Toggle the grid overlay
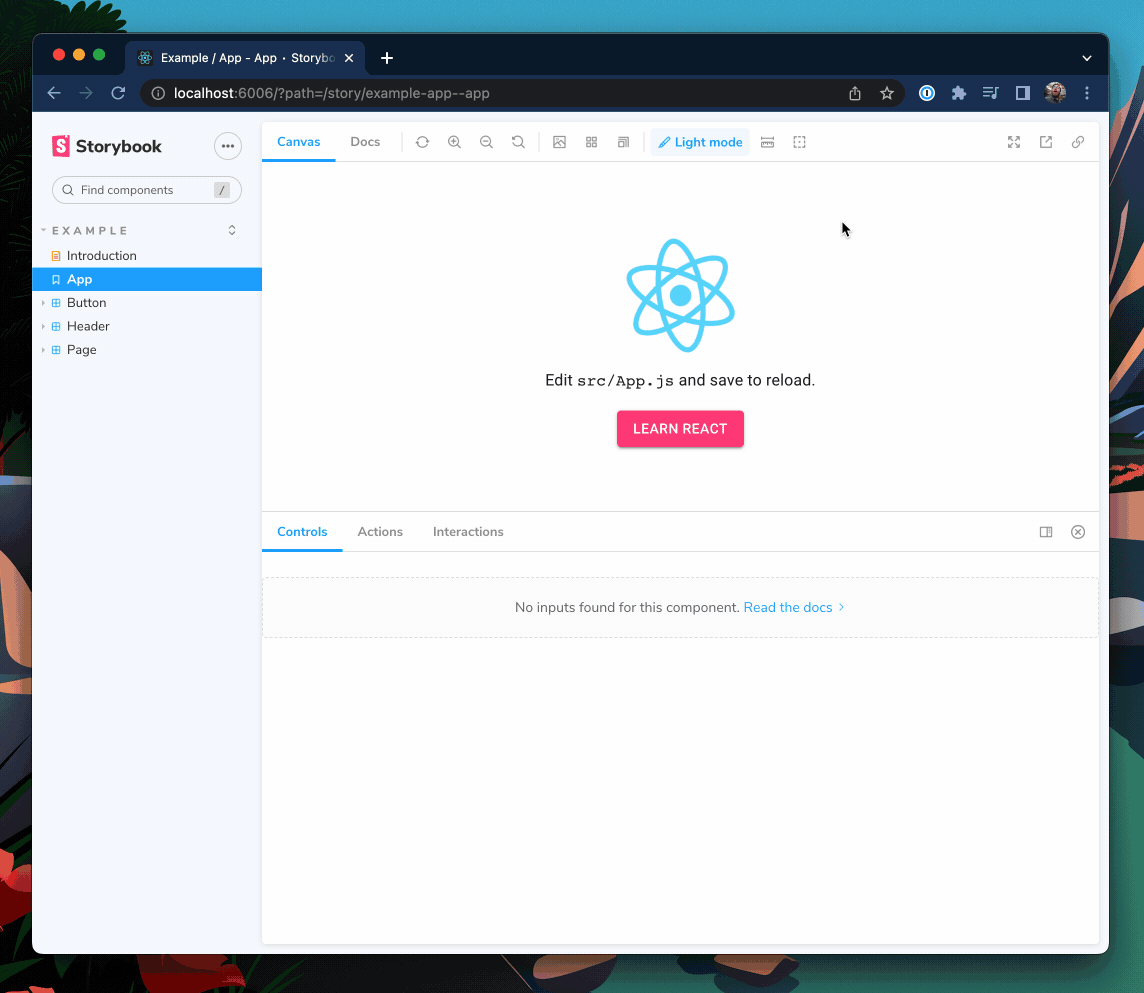The image size is (1144, 993). [x=591, y=142]
